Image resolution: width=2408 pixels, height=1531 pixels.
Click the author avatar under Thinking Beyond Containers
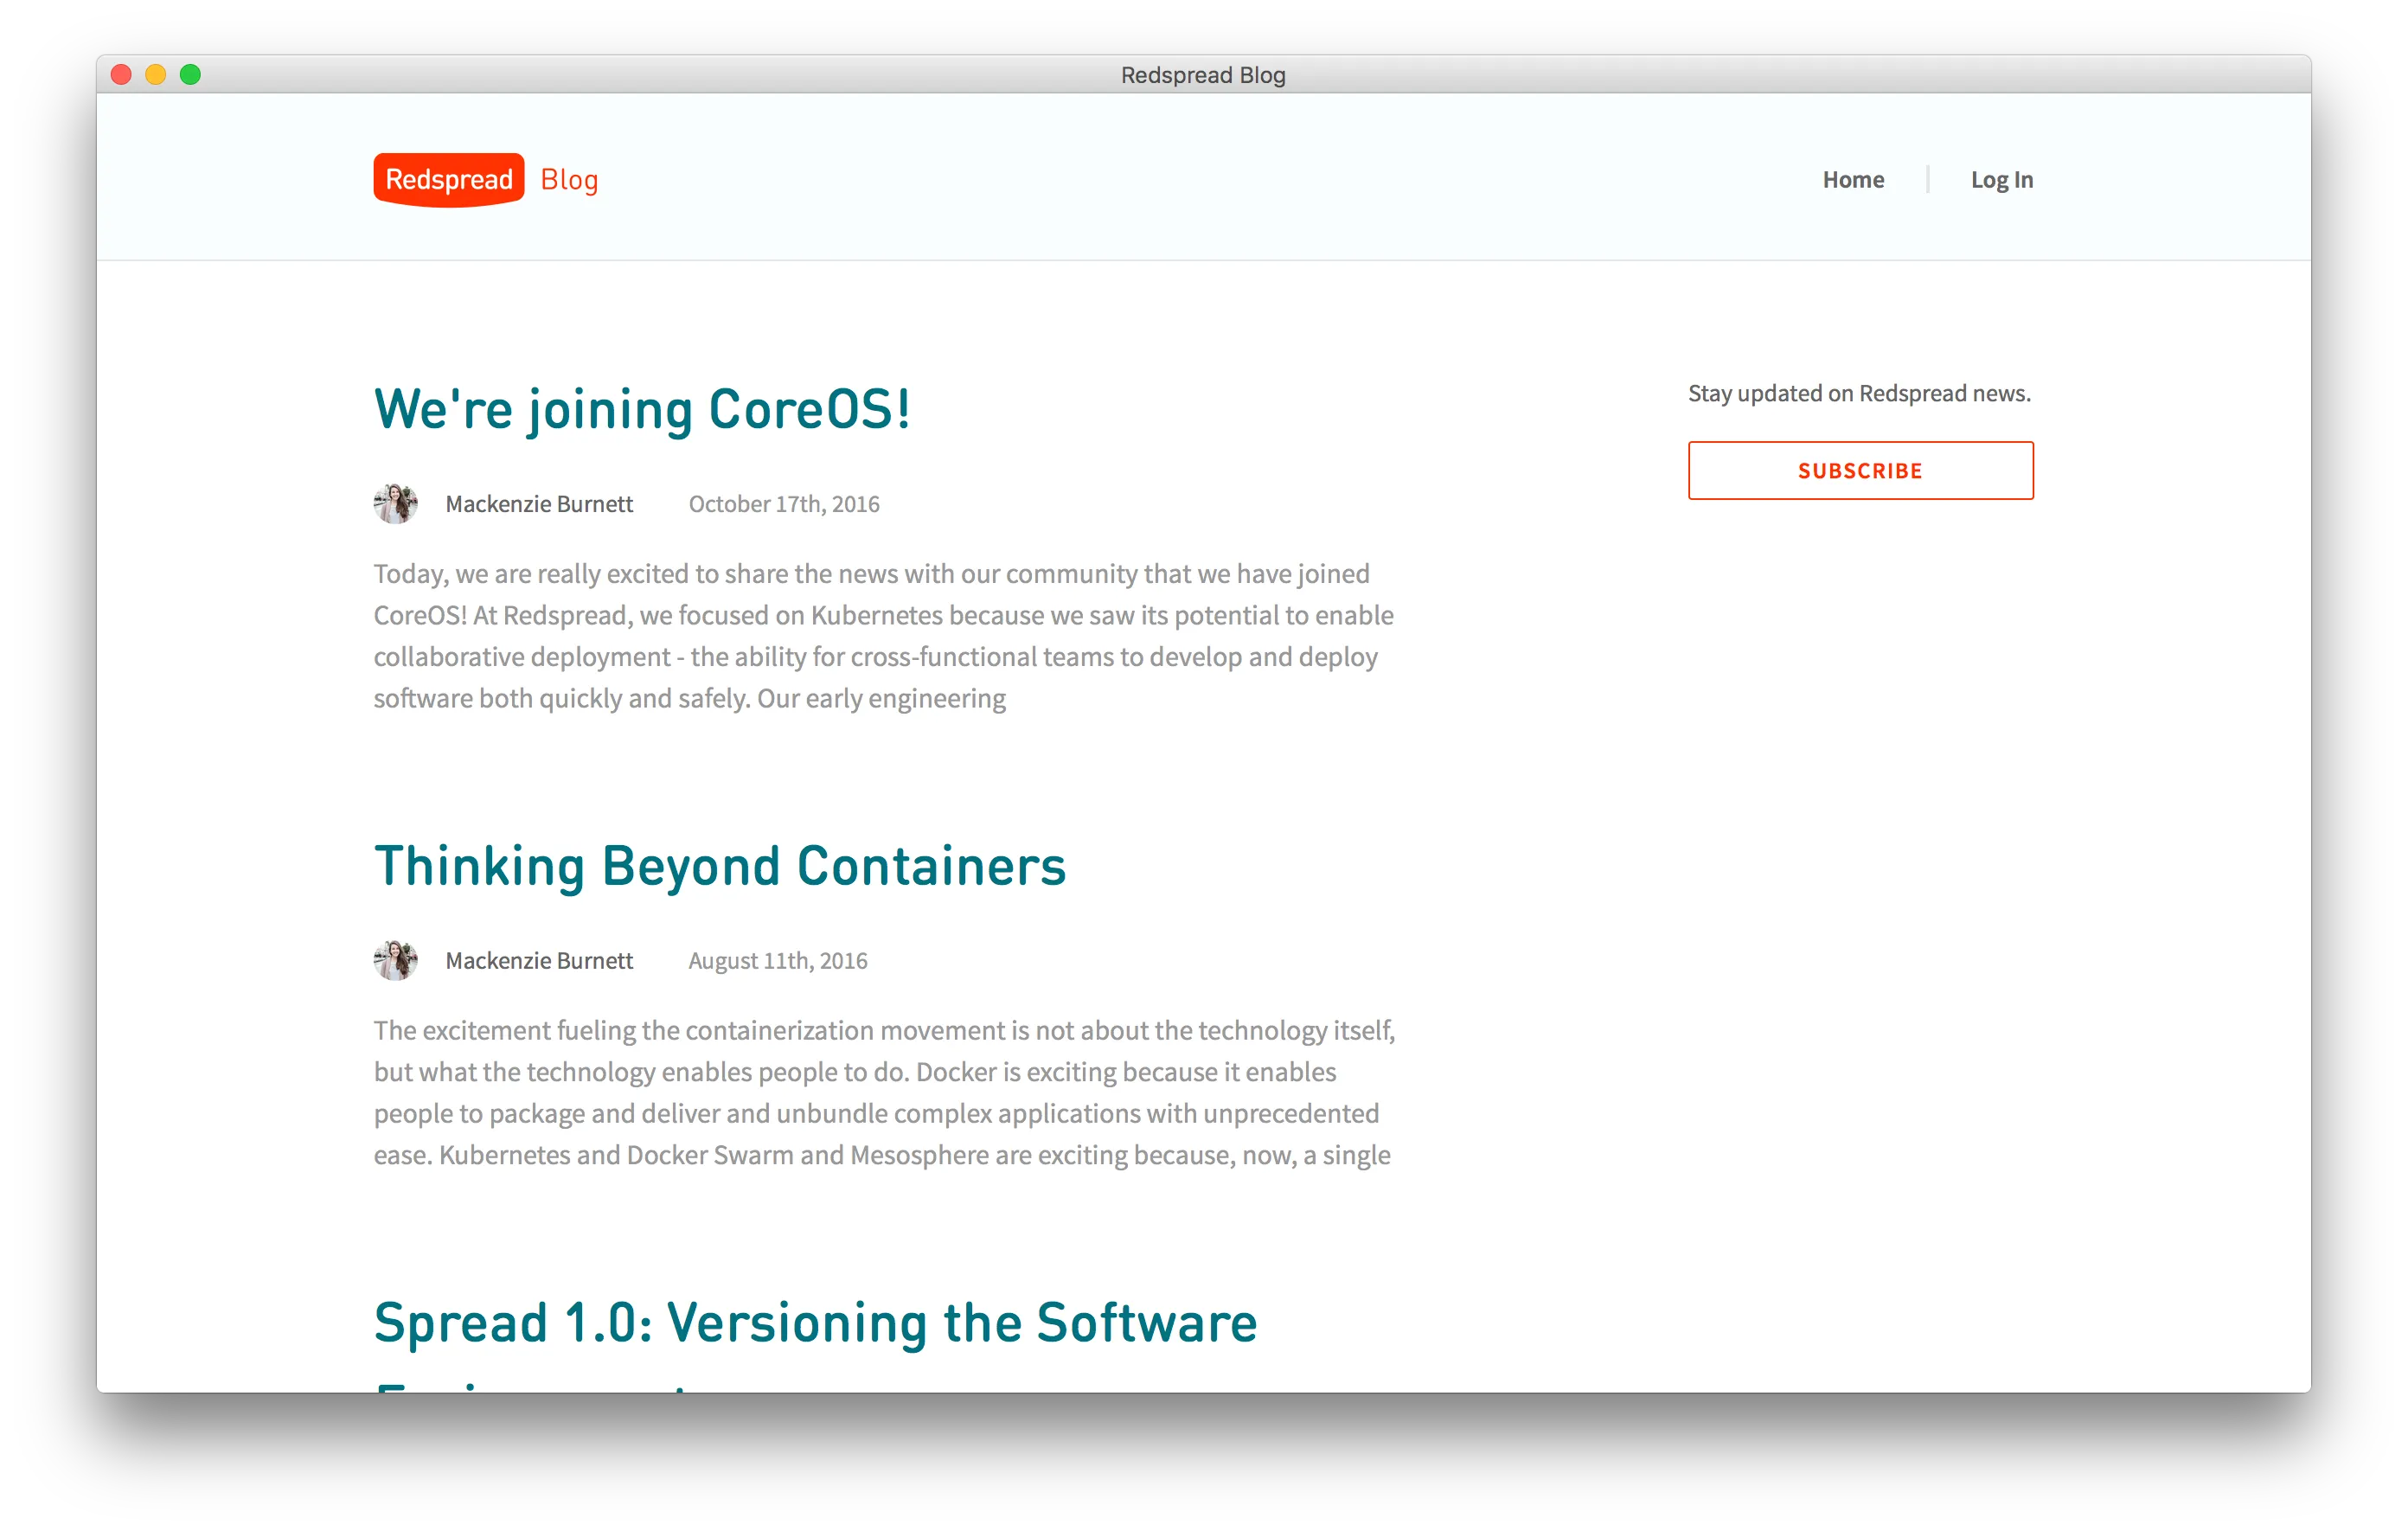coord(395,960)
